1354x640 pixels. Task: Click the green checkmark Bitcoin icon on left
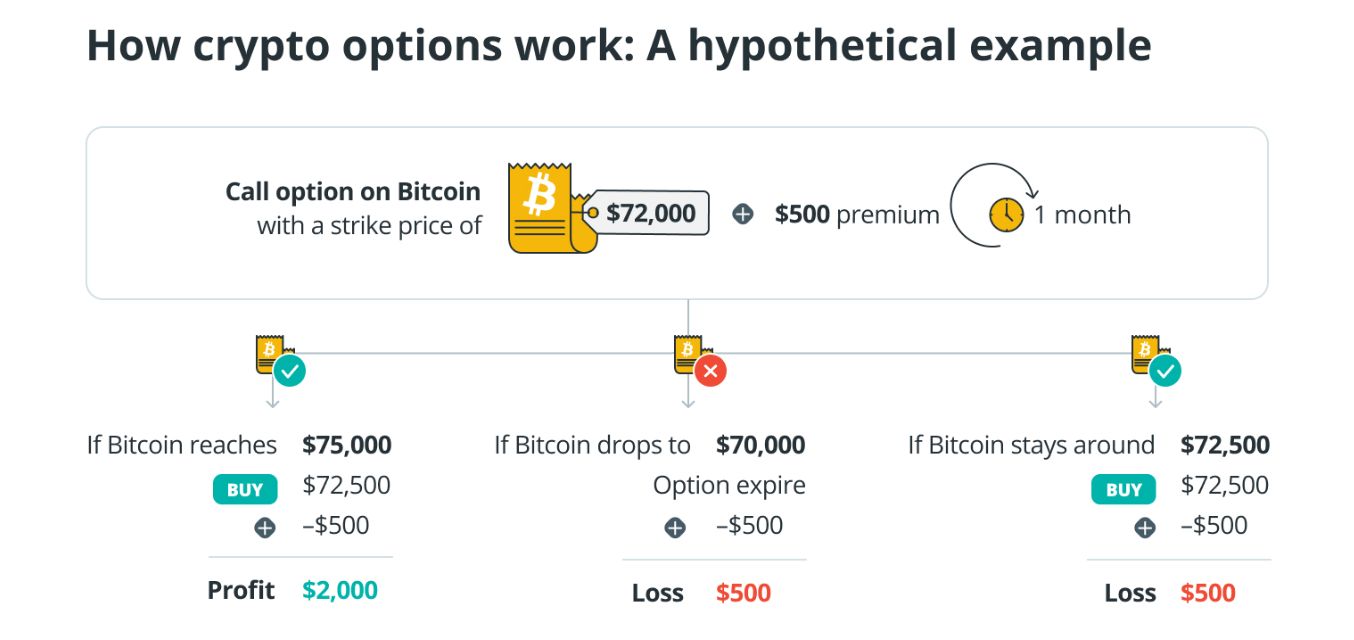click(x=278, y=361)
